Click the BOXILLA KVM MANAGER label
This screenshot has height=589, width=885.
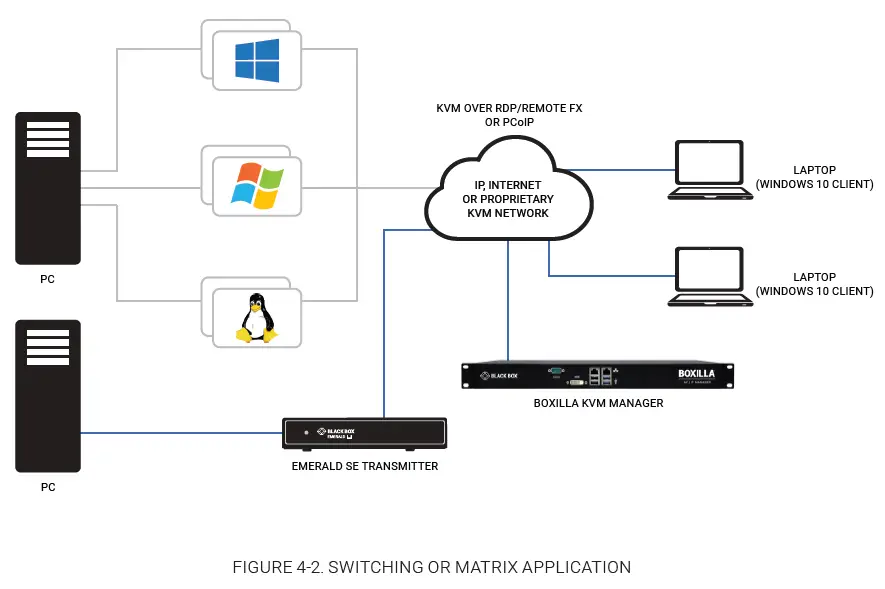pos(598,403)
